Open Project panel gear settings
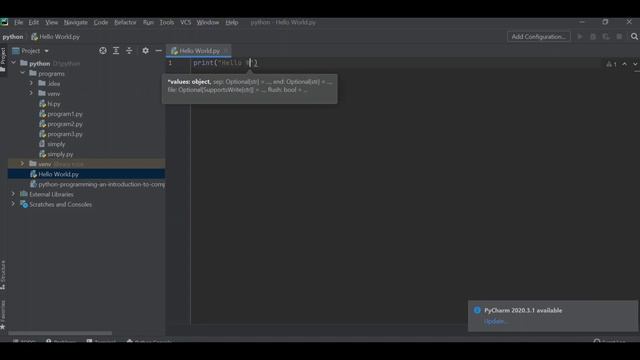Image resolution: width=640 pixels, height=360 pixels. 145,51
